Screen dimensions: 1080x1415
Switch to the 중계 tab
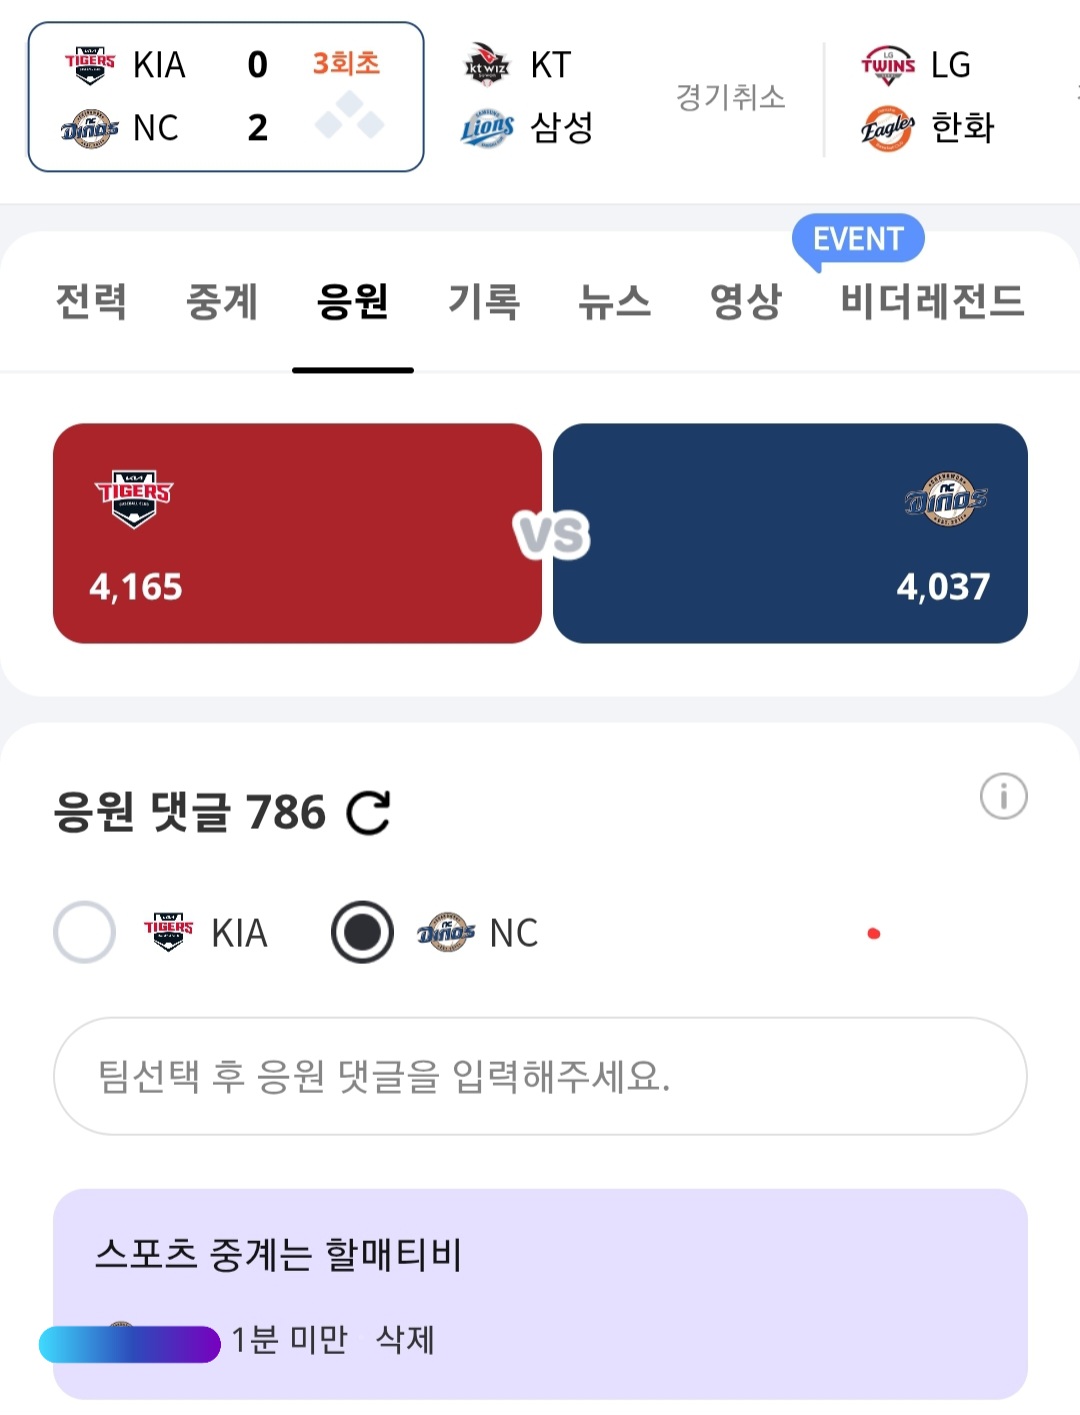pyautogui.click(x=222, y=302)
